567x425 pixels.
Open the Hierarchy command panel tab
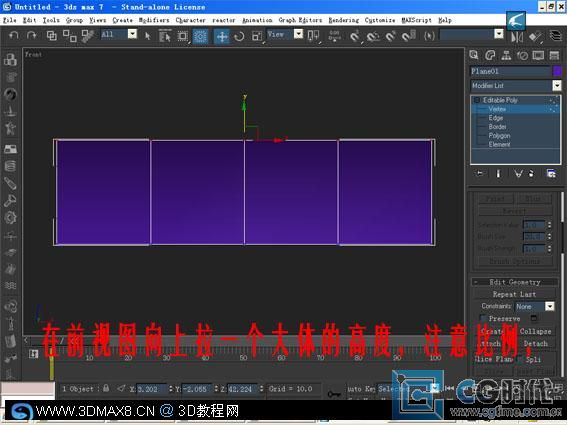pos(506,55)
